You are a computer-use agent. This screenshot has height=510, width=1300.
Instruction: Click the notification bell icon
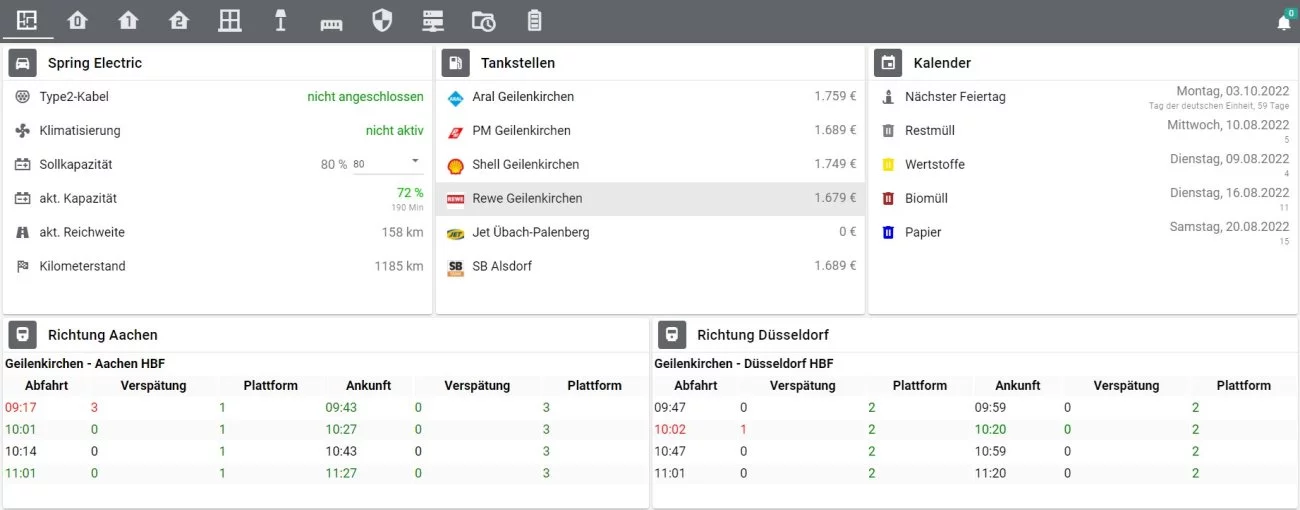click(1284, 22)
